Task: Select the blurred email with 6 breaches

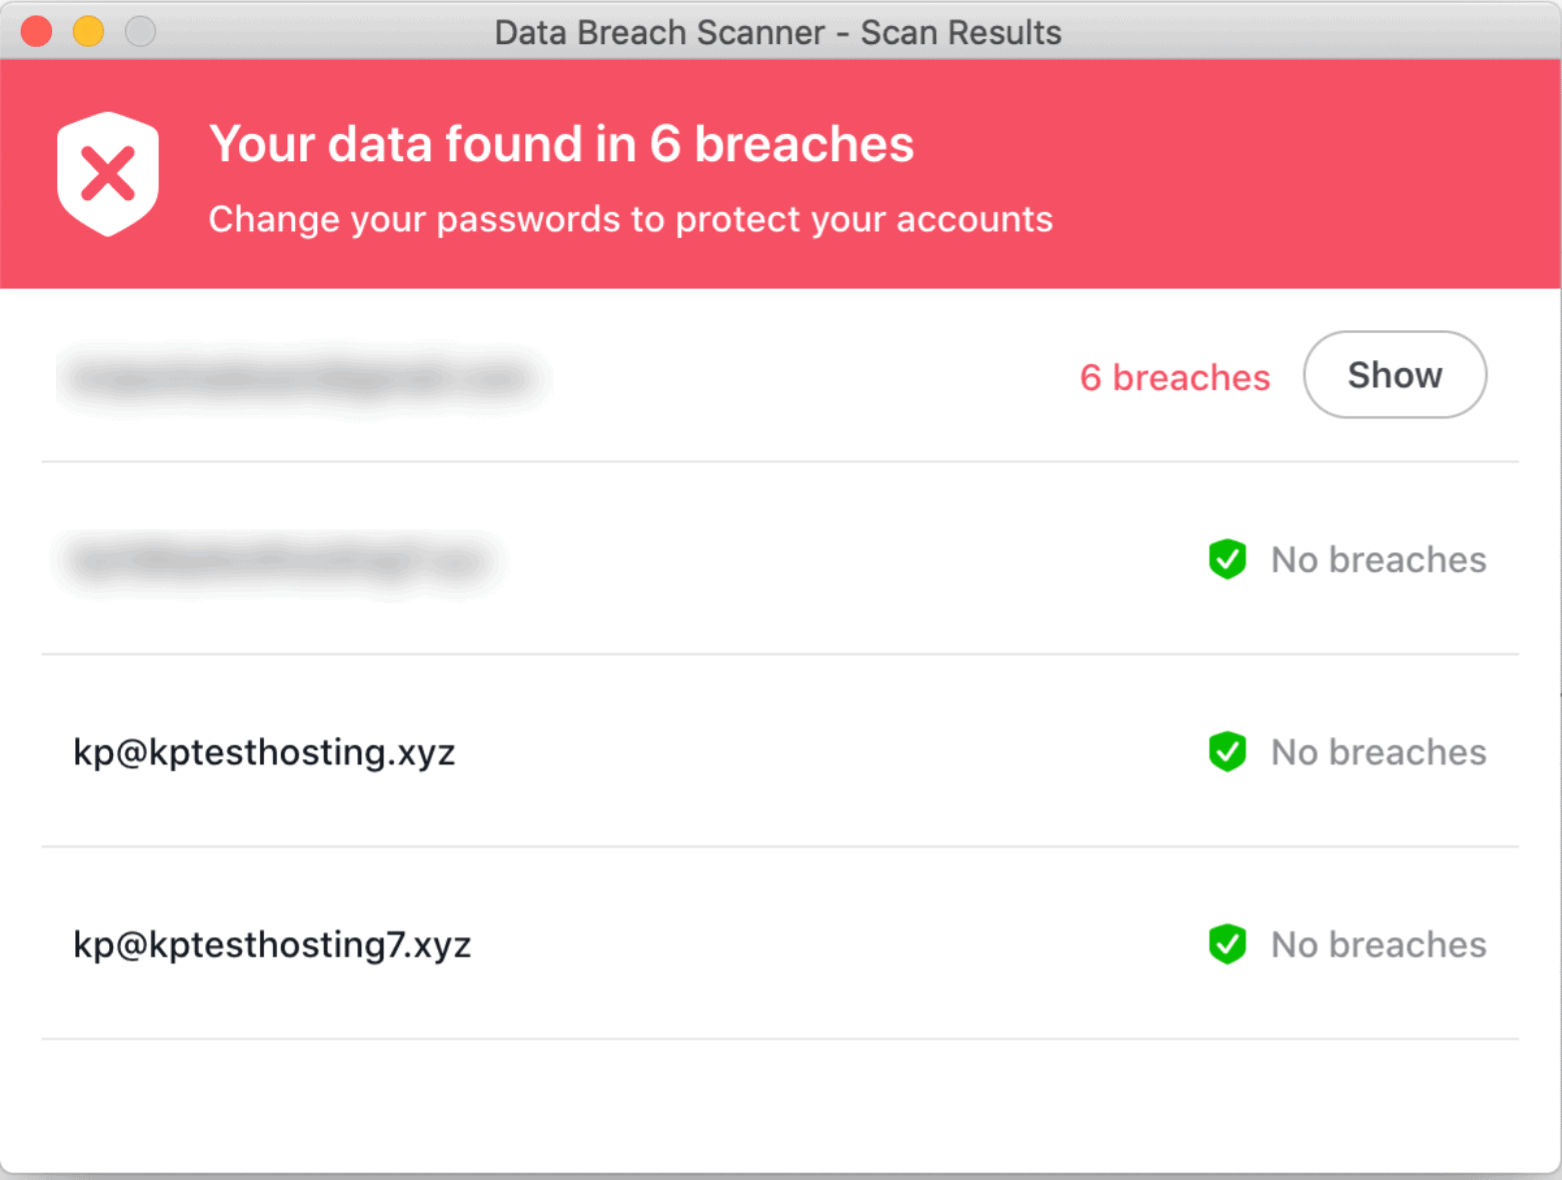Action: point(302,378)
